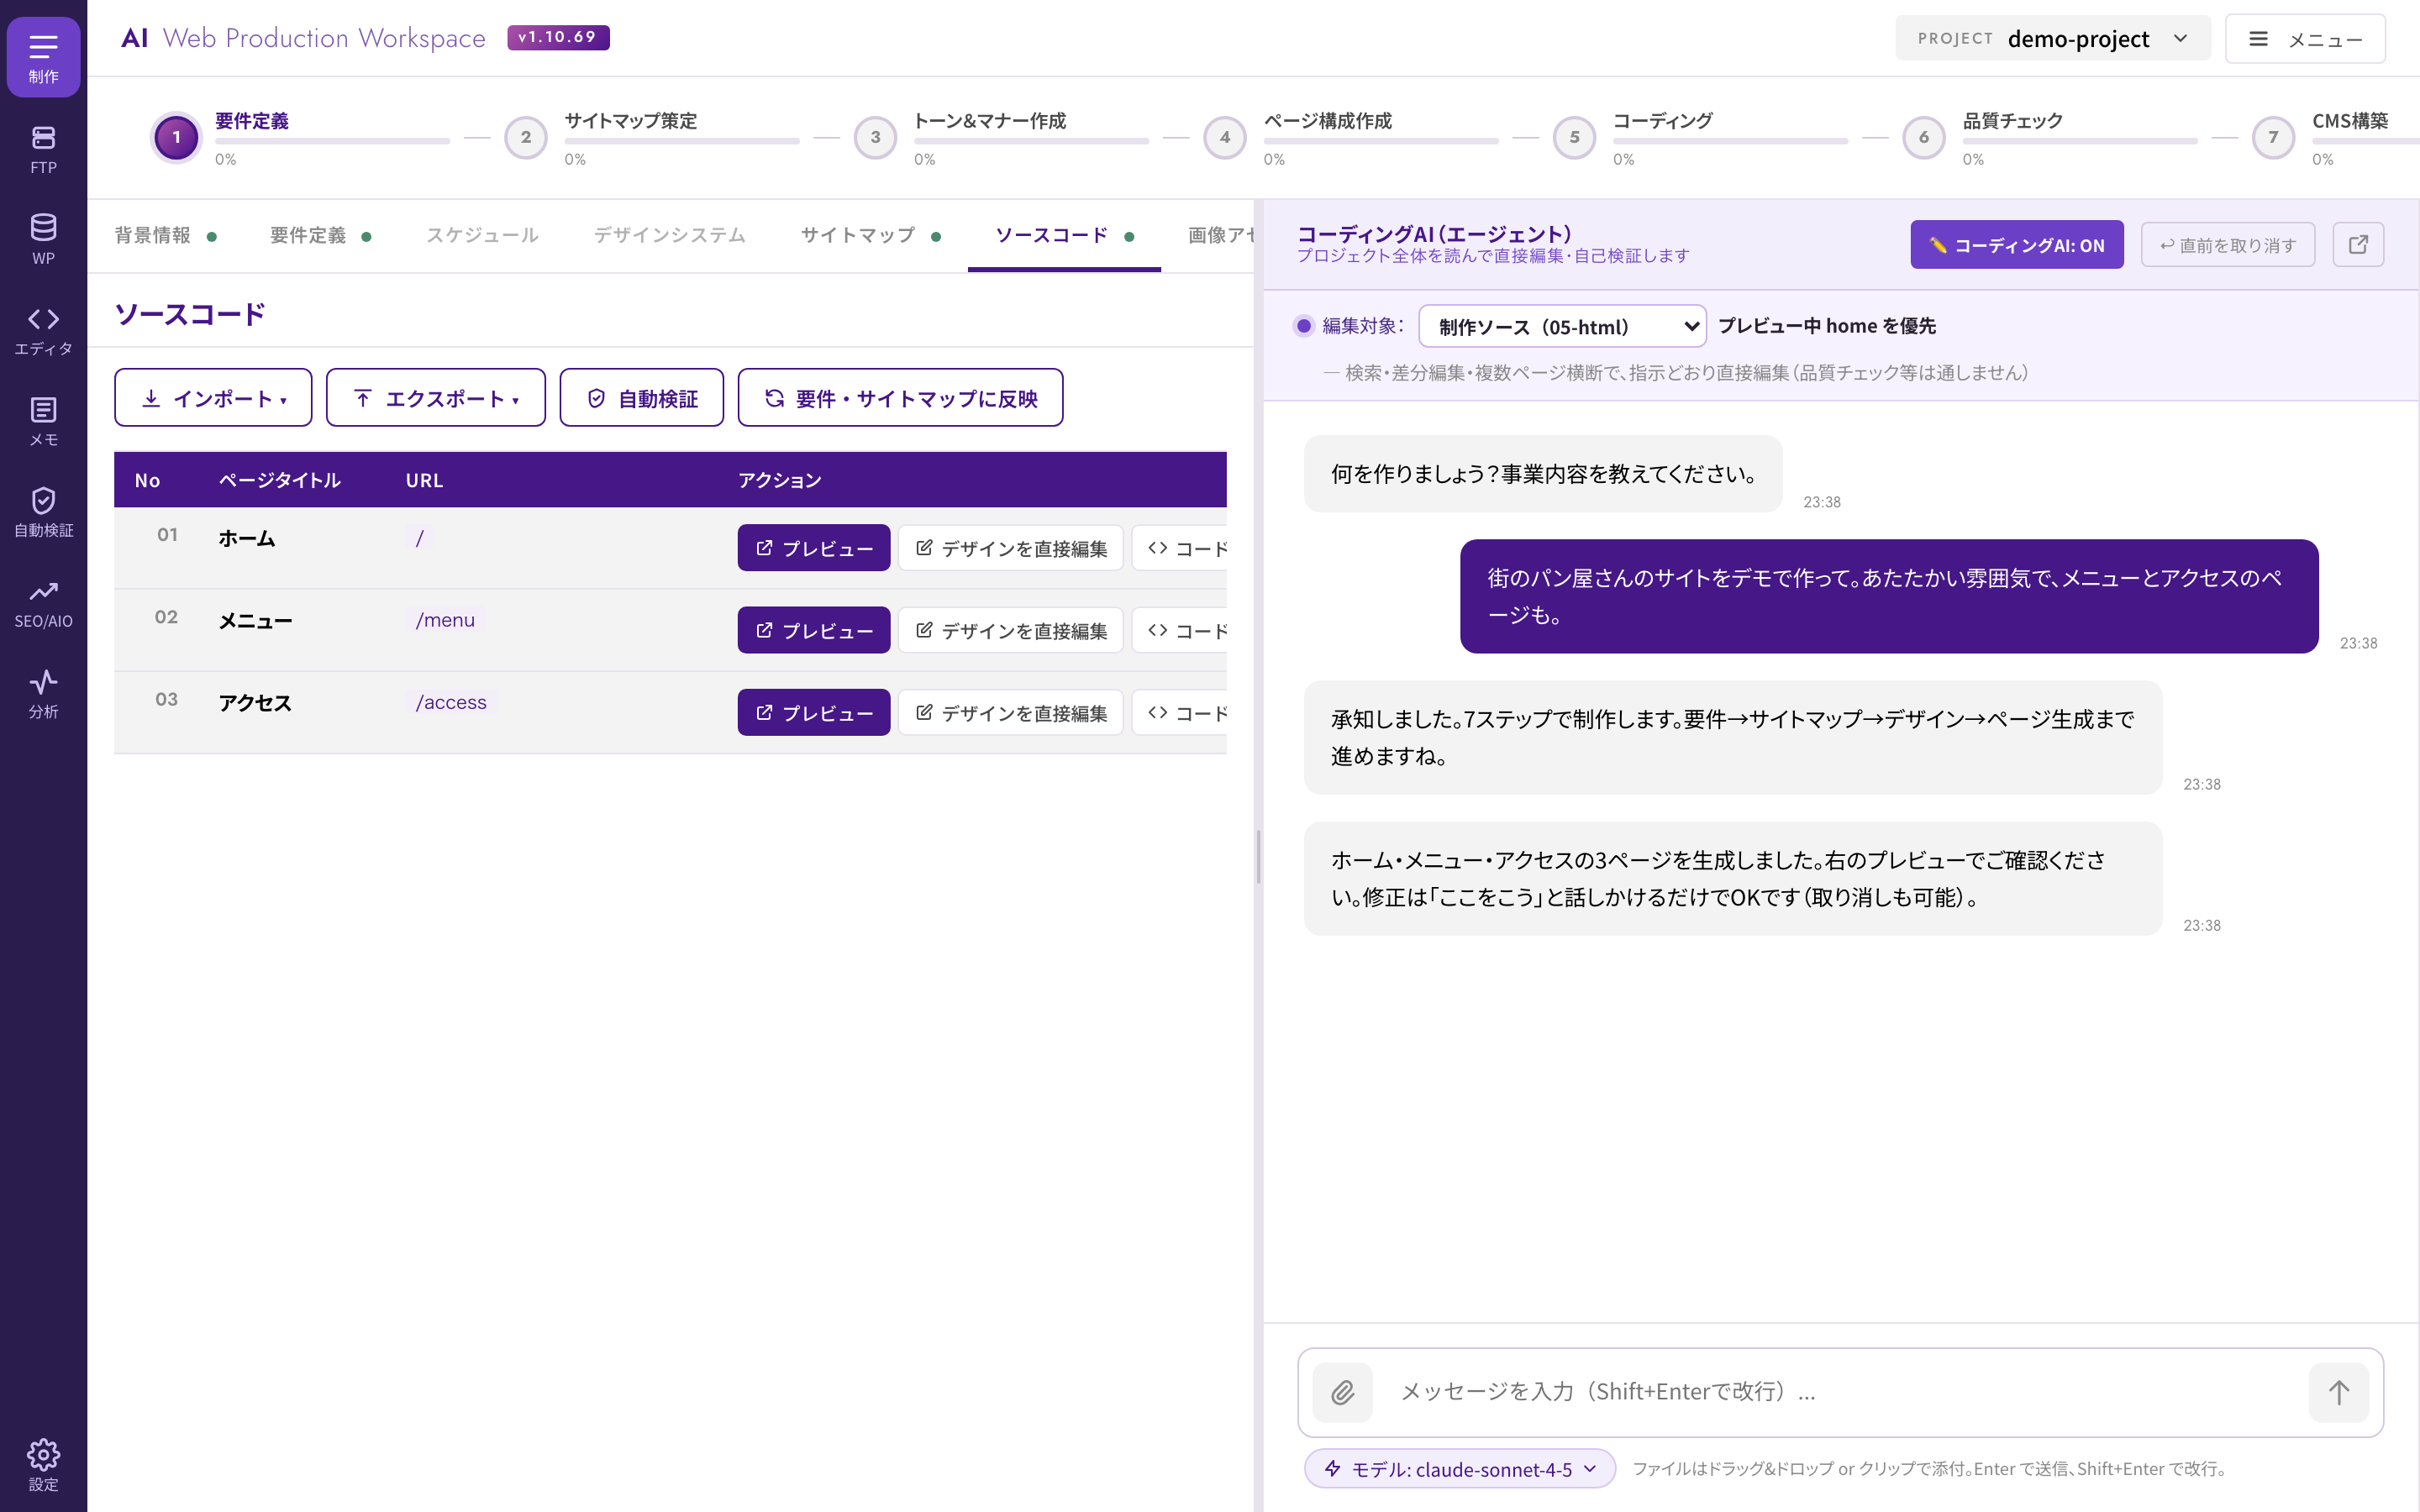2420x1512 pixels.
Task: Preview the メニュー page
Action: click(x=814, y=630)
